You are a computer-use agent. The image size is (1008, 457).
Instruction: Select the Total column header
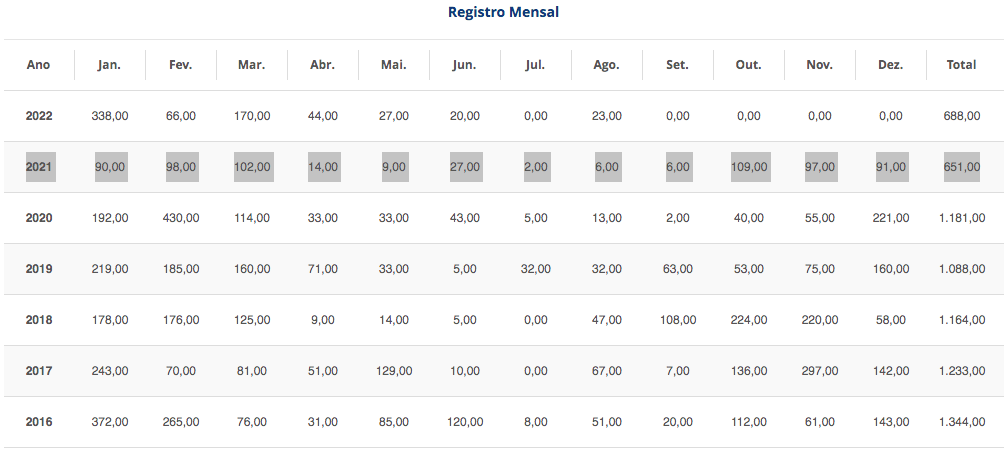[x=961, y=65]
